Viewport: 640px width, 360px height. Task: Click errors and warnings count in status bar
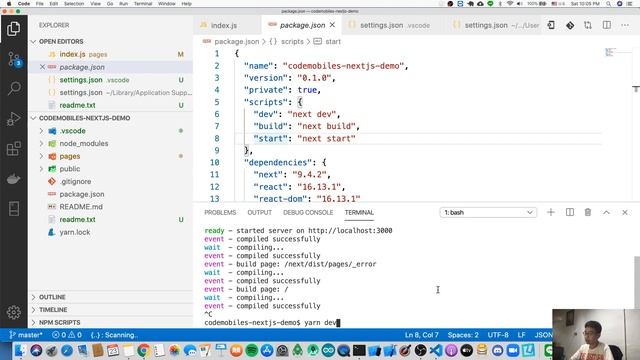coord(67,335)
